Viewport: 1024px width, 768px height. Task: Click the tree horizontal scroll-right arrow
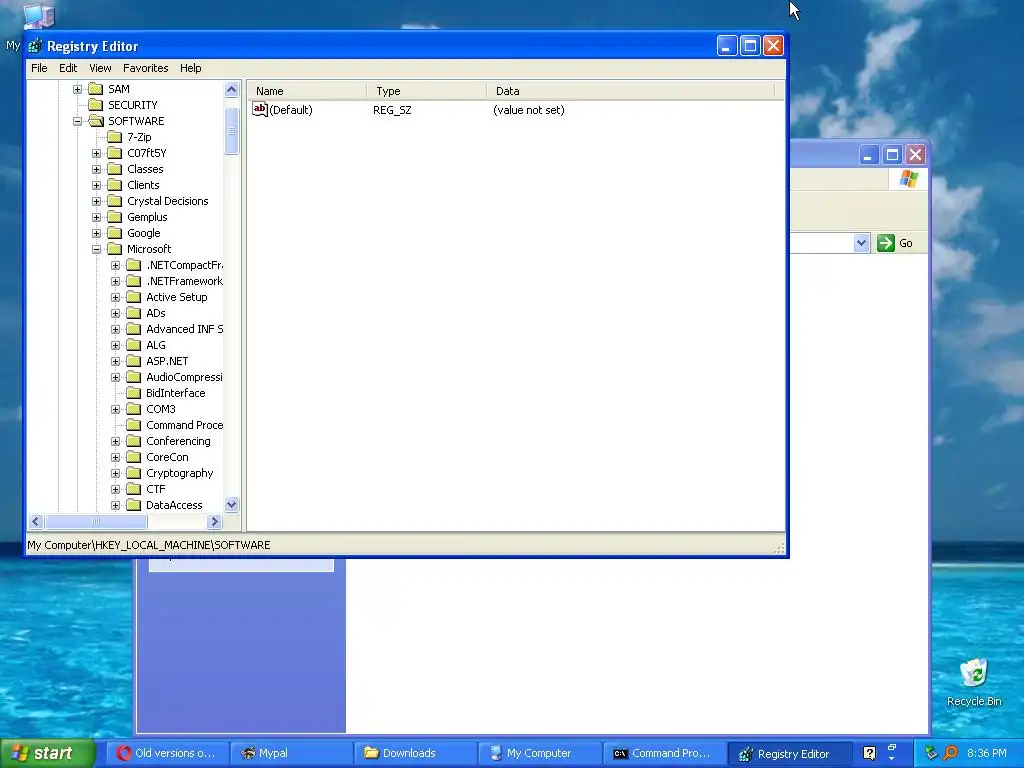(x=214, y=522)
